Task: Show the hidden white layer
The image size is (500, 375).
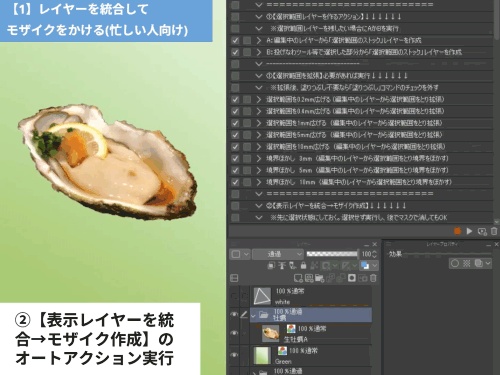Action: pos(234,296)
